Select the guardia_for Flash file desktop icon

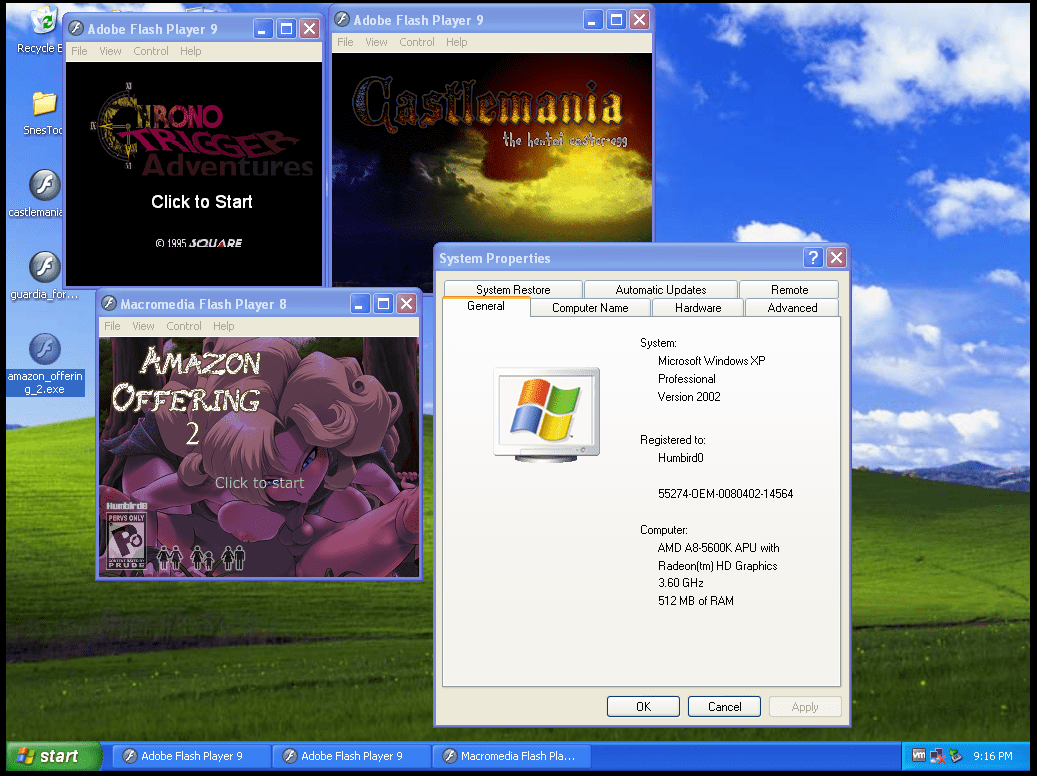[x=42, y=268]
